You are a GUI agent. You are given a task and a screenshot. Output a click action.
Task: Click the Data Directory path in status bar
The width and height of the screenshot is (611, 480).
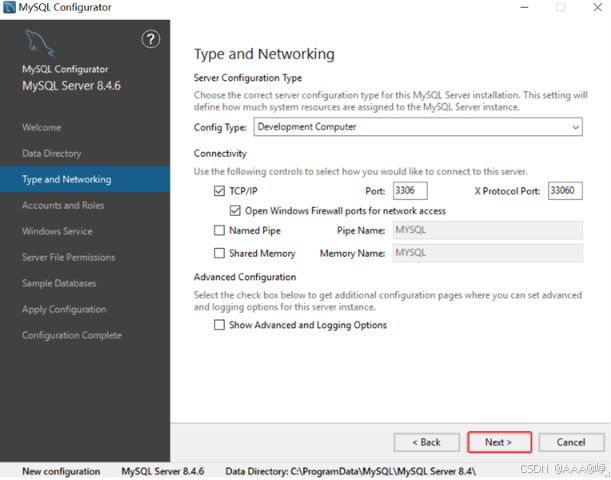click(351, 471)
